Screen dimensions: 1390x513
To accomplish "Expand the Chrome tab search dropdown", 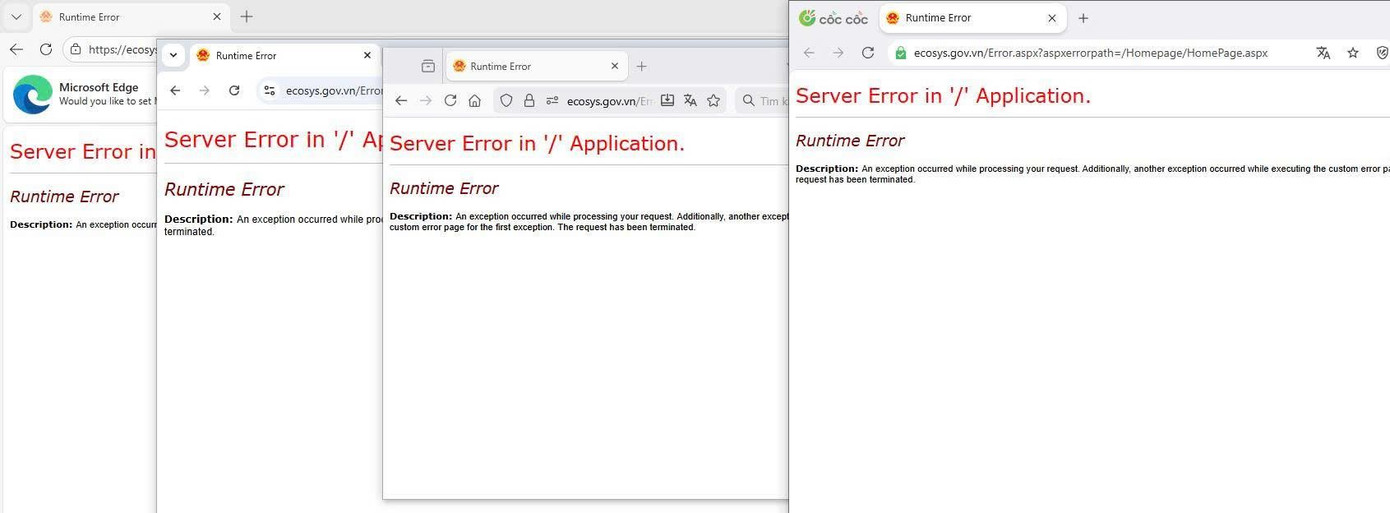I will click(x=174, y=56).
